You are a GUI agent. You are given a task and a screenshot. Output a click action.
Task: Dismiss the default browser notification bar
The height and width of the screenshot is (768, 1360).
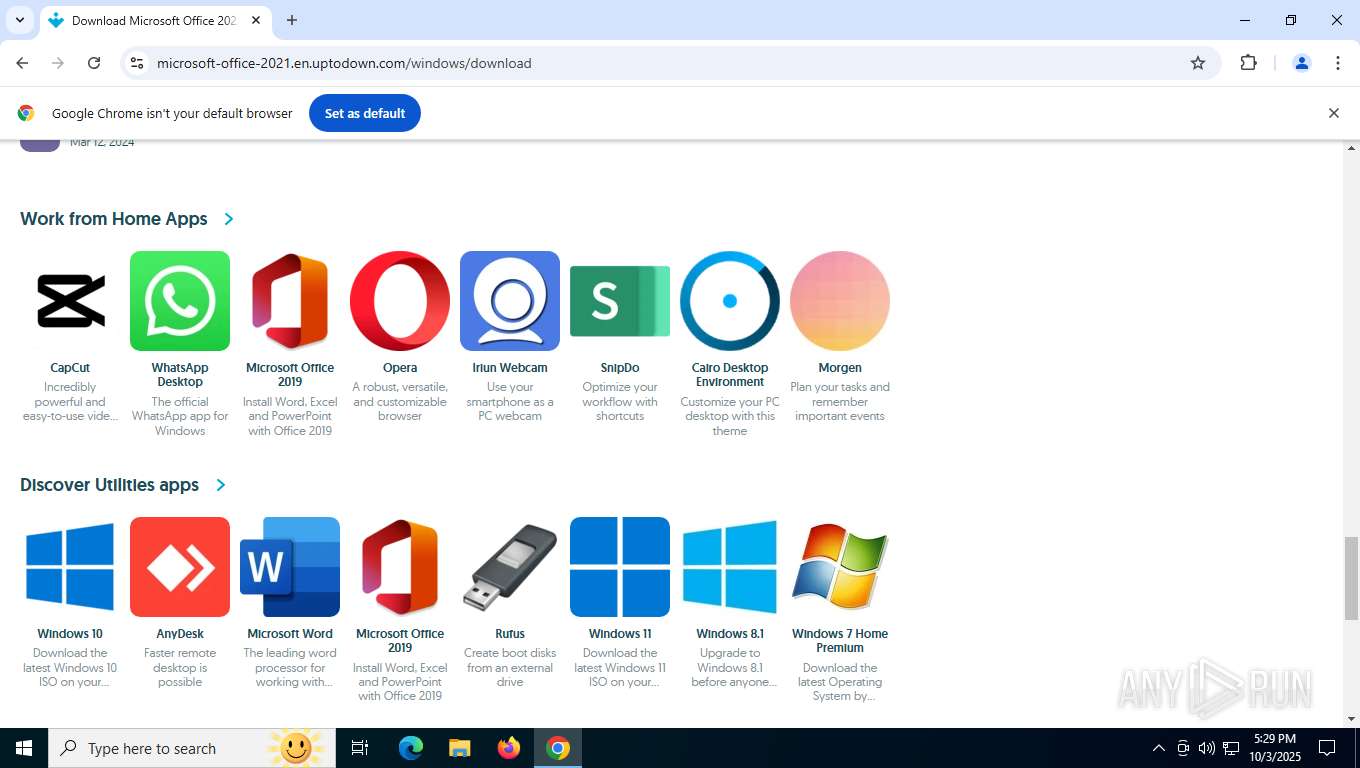tap(1333, 113)
